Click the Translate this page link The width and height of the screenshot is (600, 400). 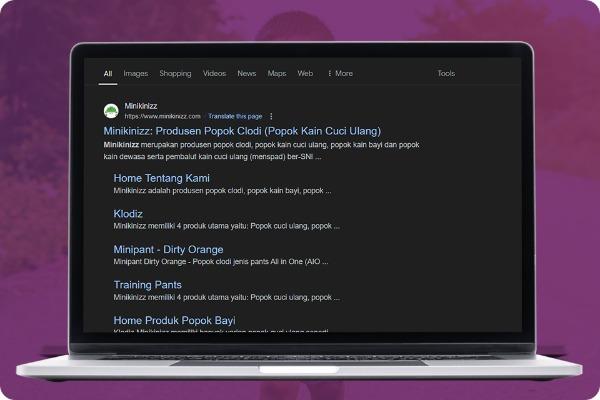235,116
